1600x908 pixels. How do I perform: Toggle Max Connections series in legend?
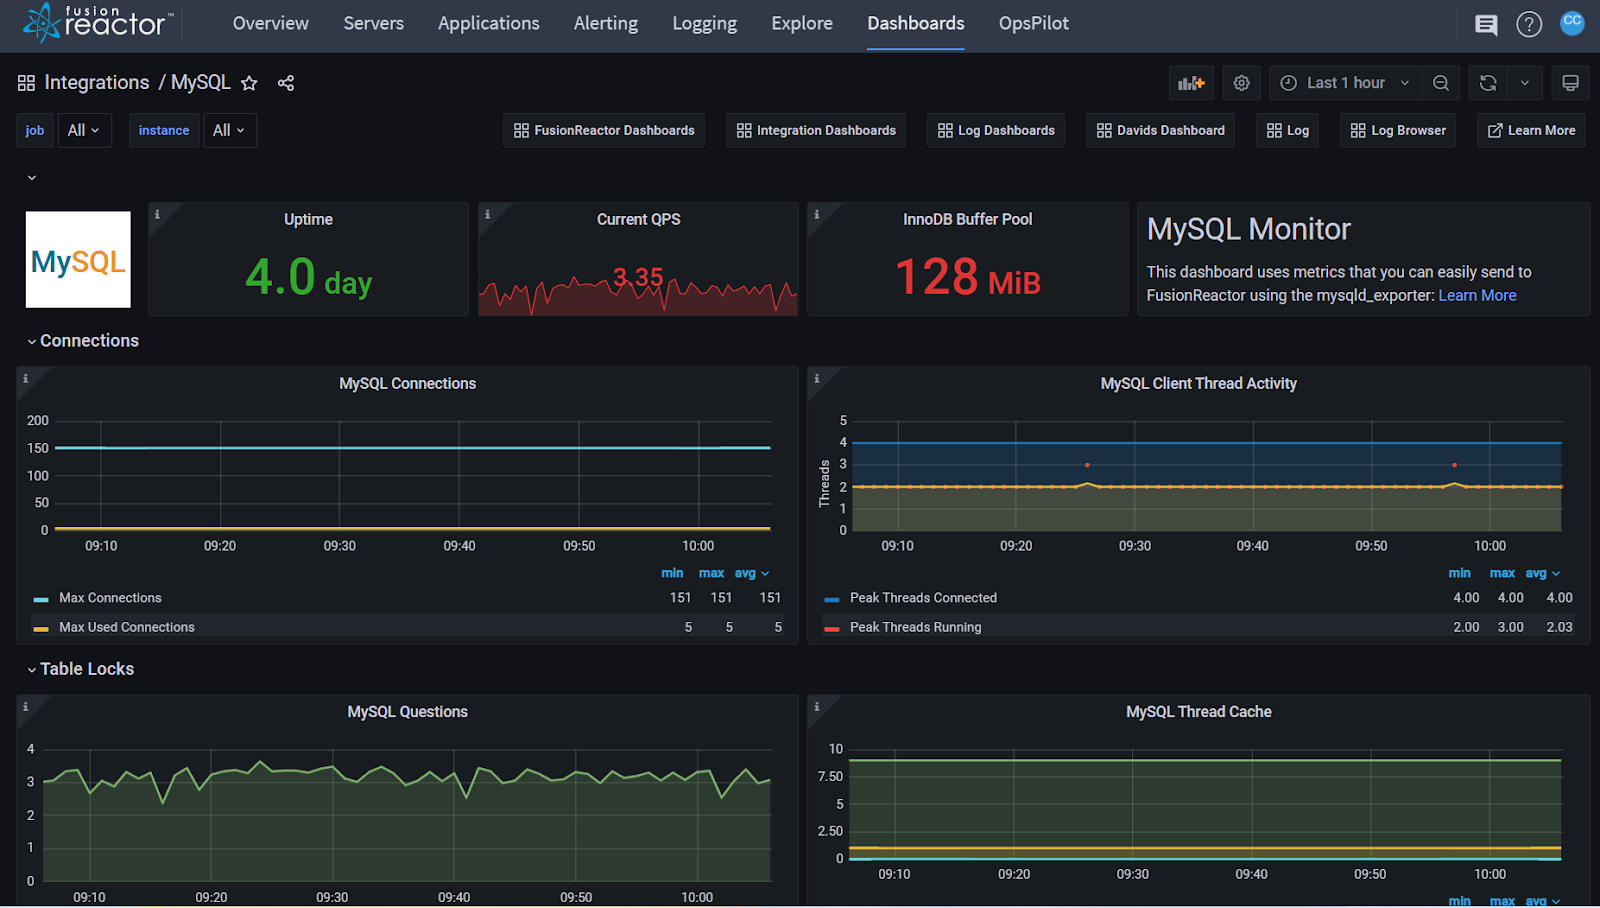click(x=110, y=598)
